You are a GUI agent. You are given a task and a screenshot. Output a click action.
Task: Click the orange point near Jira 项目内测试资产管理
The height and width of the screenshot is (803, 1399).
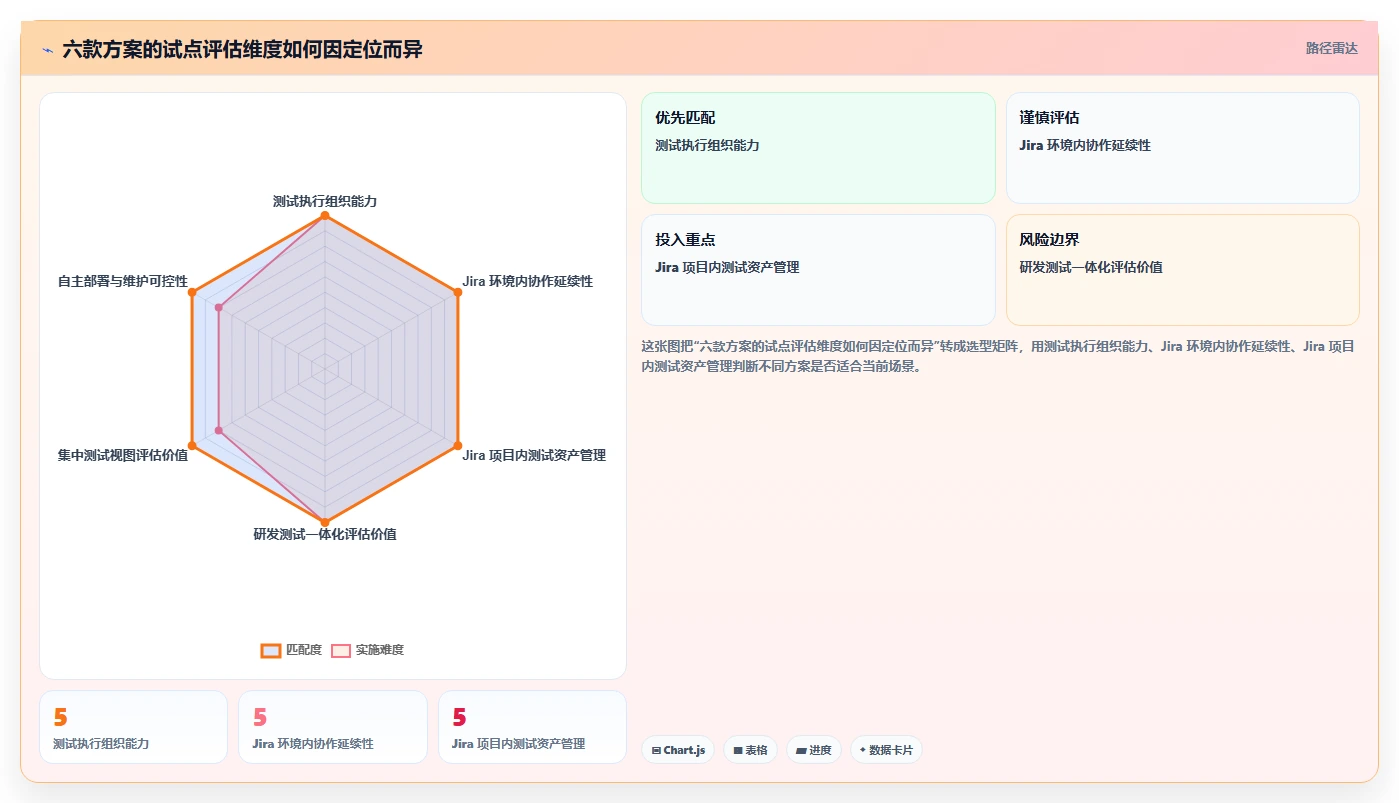[458, 445]
